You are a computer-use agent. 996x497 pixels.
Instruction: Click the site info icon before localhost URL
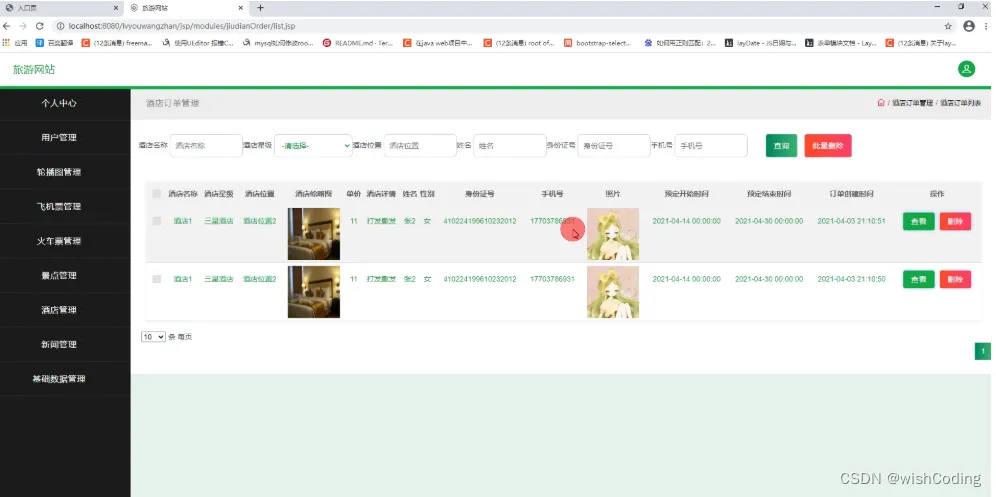point(60,26)
